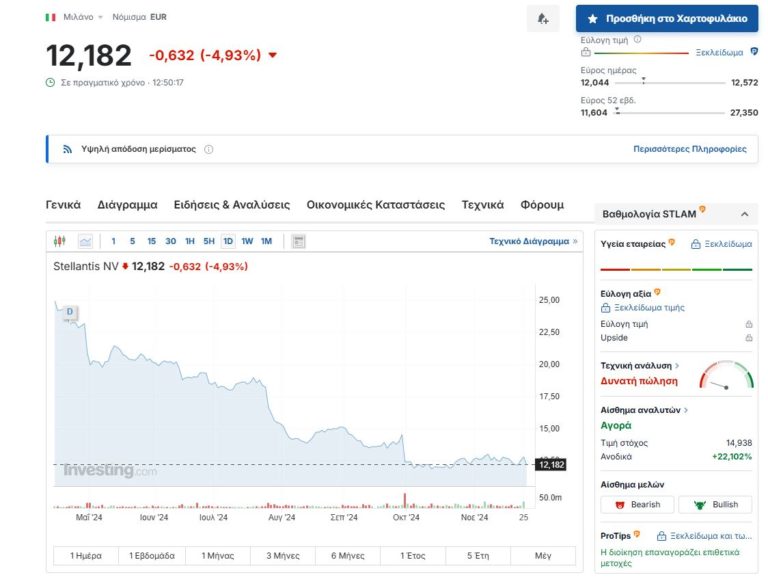Click the create alert bell icon
Viewport: 768px width, 588px height.
point(542,18)
